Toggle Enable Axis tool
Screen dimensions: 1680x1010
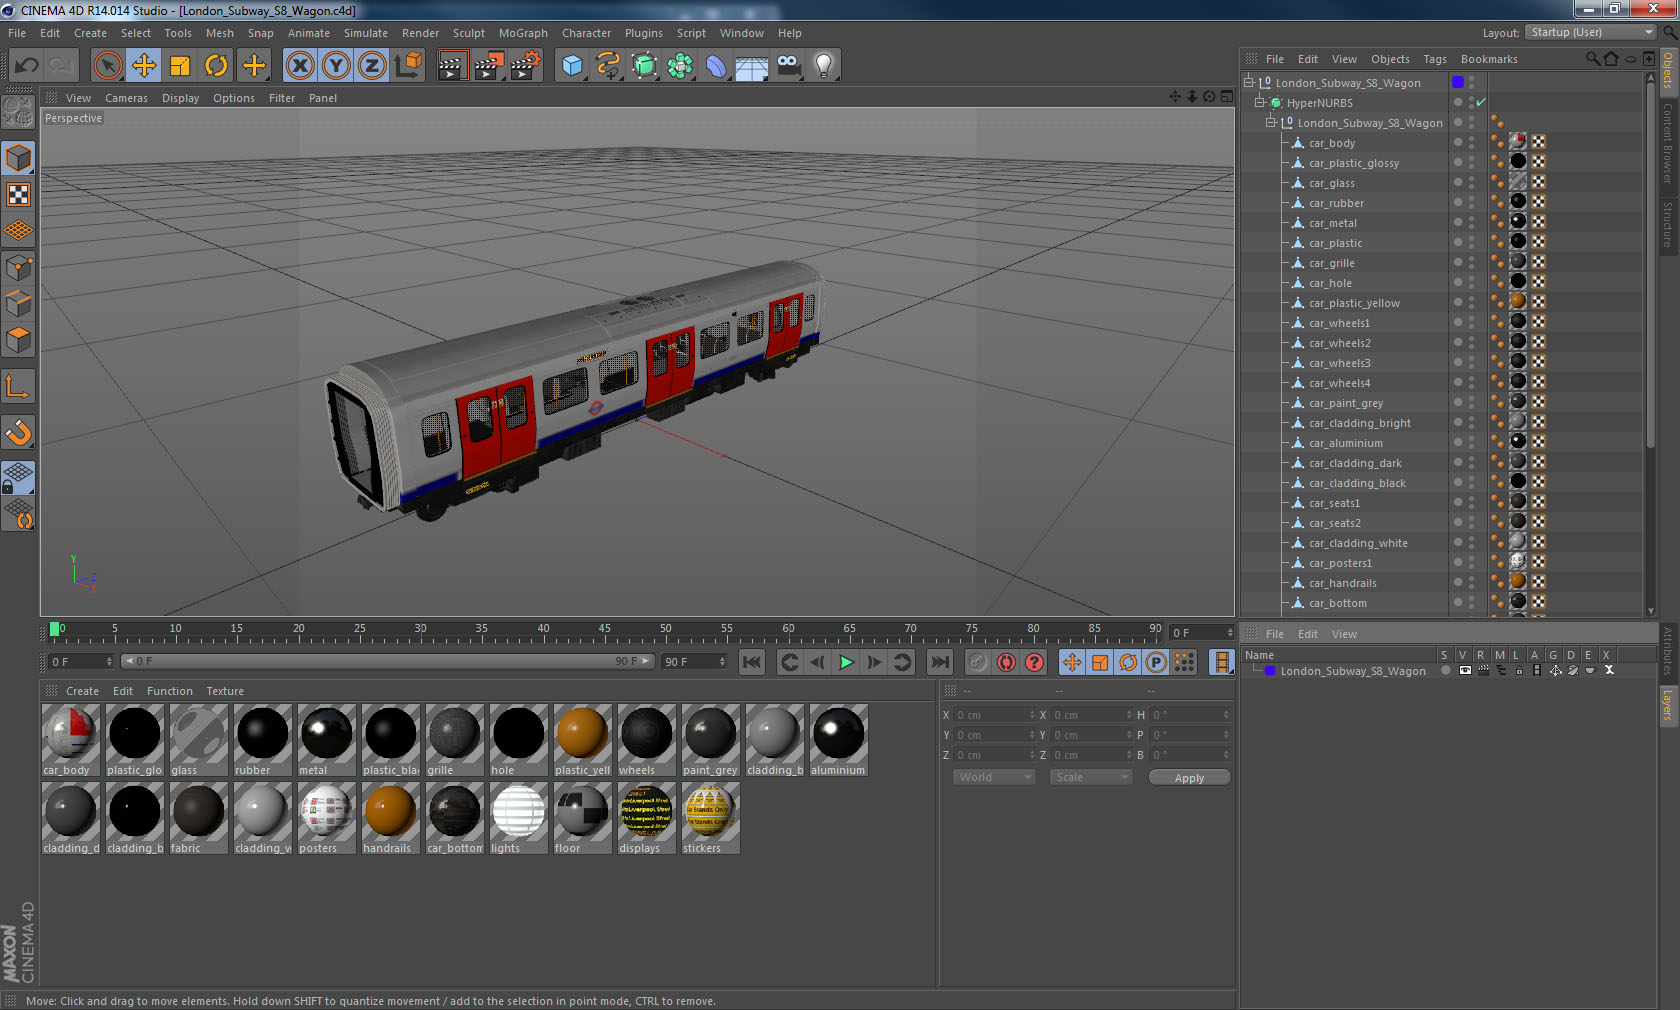tap(18, 387)
